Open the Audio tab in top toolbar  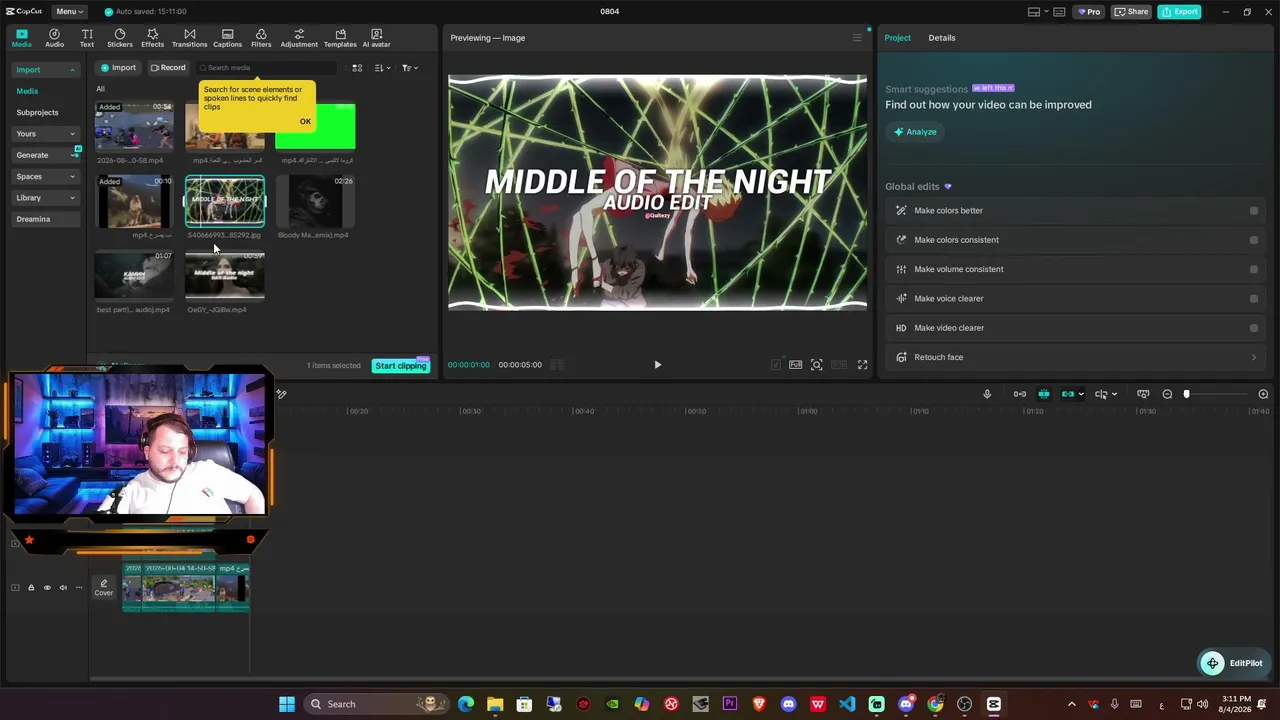click(x=54, y=38)
